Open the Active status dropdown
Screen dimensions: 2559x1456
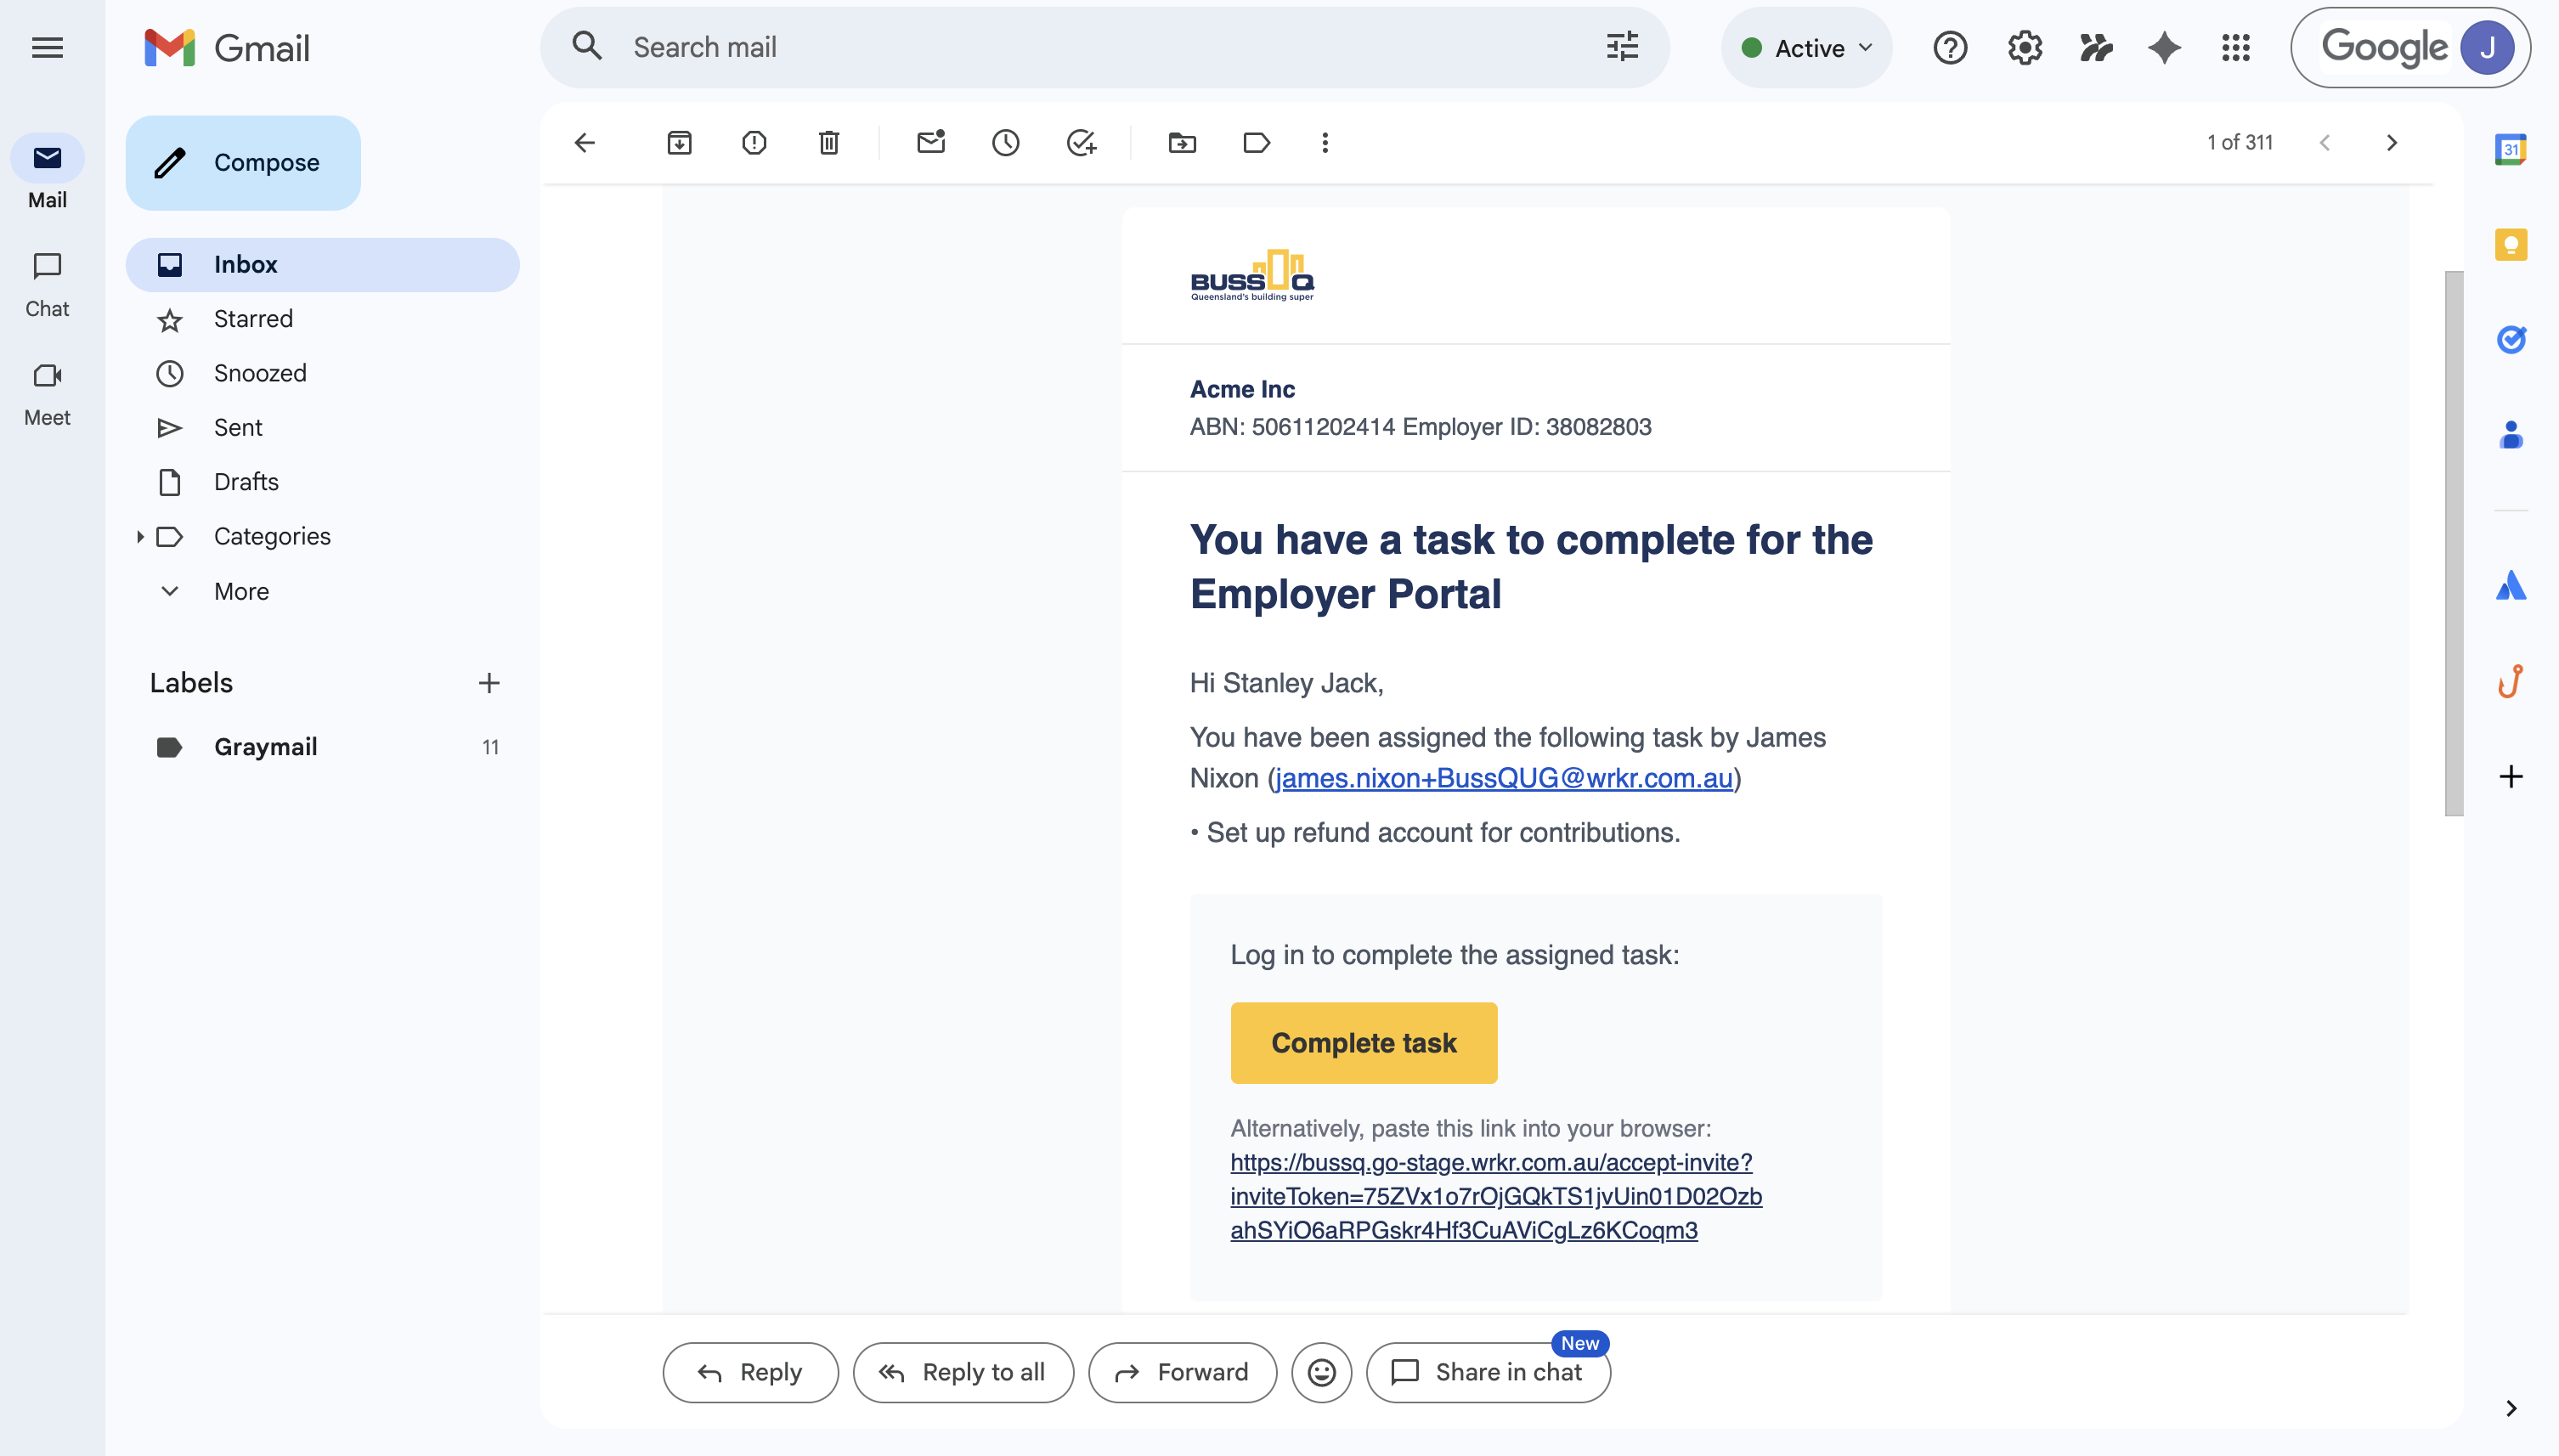coord(1807,48)
